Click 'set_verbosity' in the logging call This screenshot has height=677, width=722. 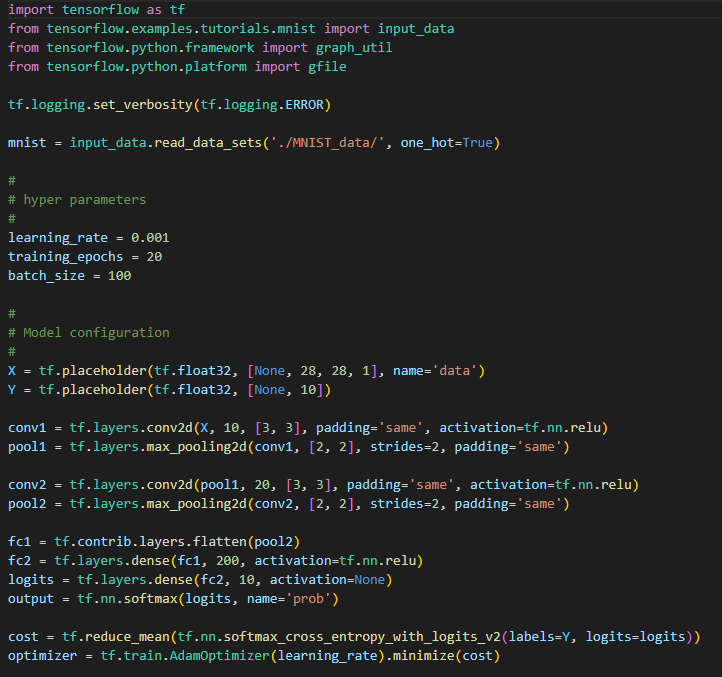143,105
